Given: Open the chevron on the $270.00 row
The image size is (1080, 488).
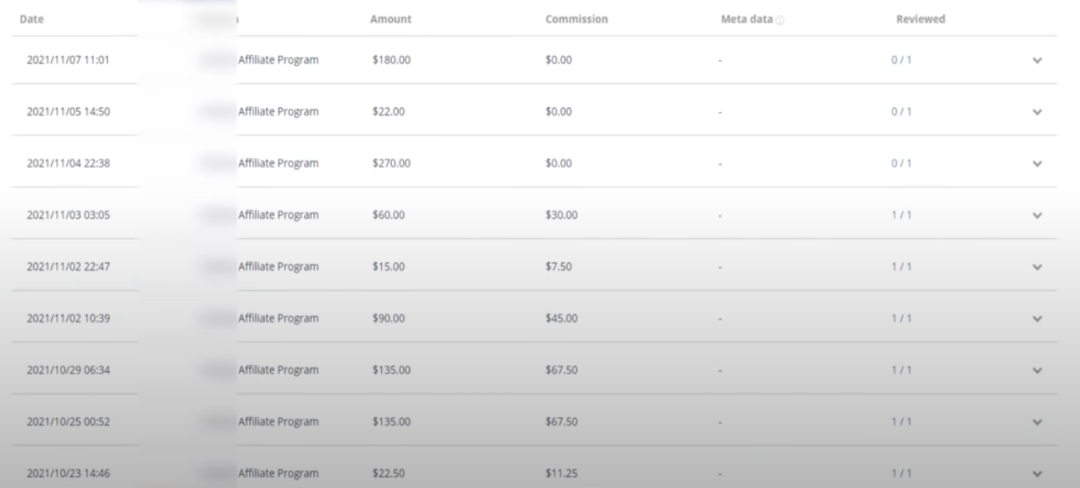Looking at the screenshot, I should pos(1037,164).
